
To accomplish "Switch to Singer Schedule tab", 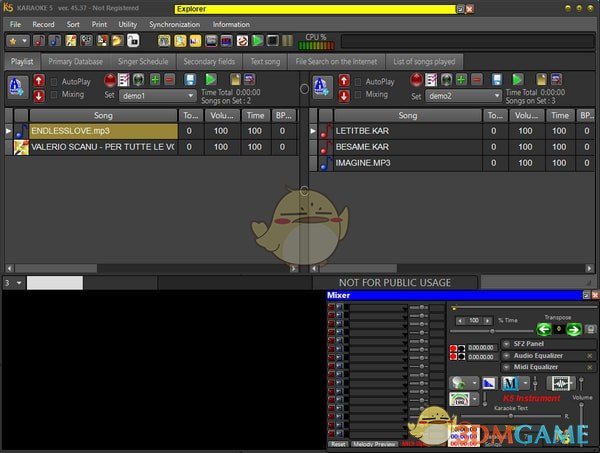I will [x=143, y=62].
